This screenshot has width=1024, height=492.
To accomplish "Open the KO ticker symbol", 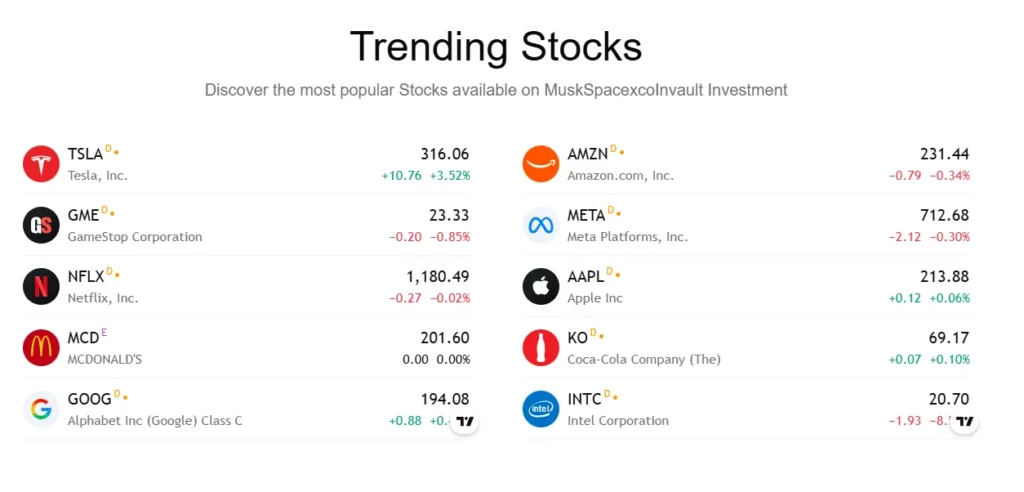I will click(x=577, y=338).
